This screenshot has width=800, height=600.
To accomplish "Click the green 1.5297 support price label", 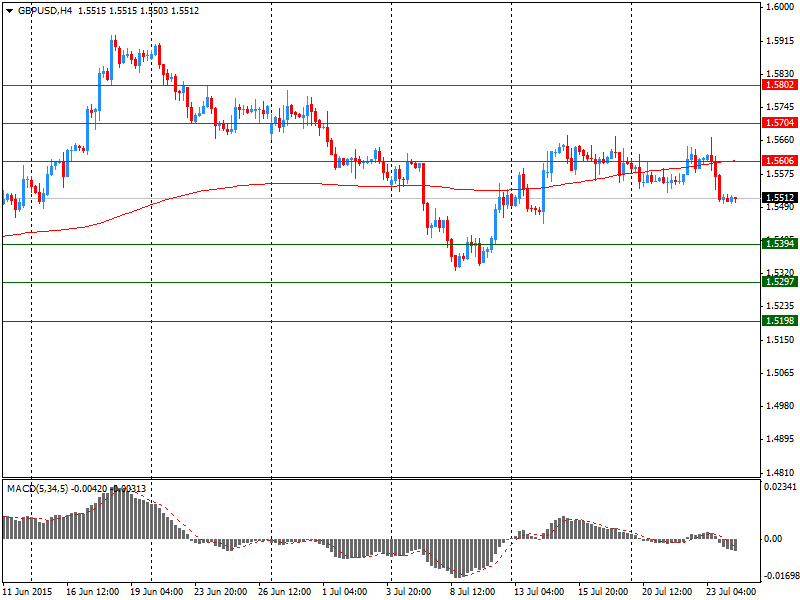I will (780, 282).
